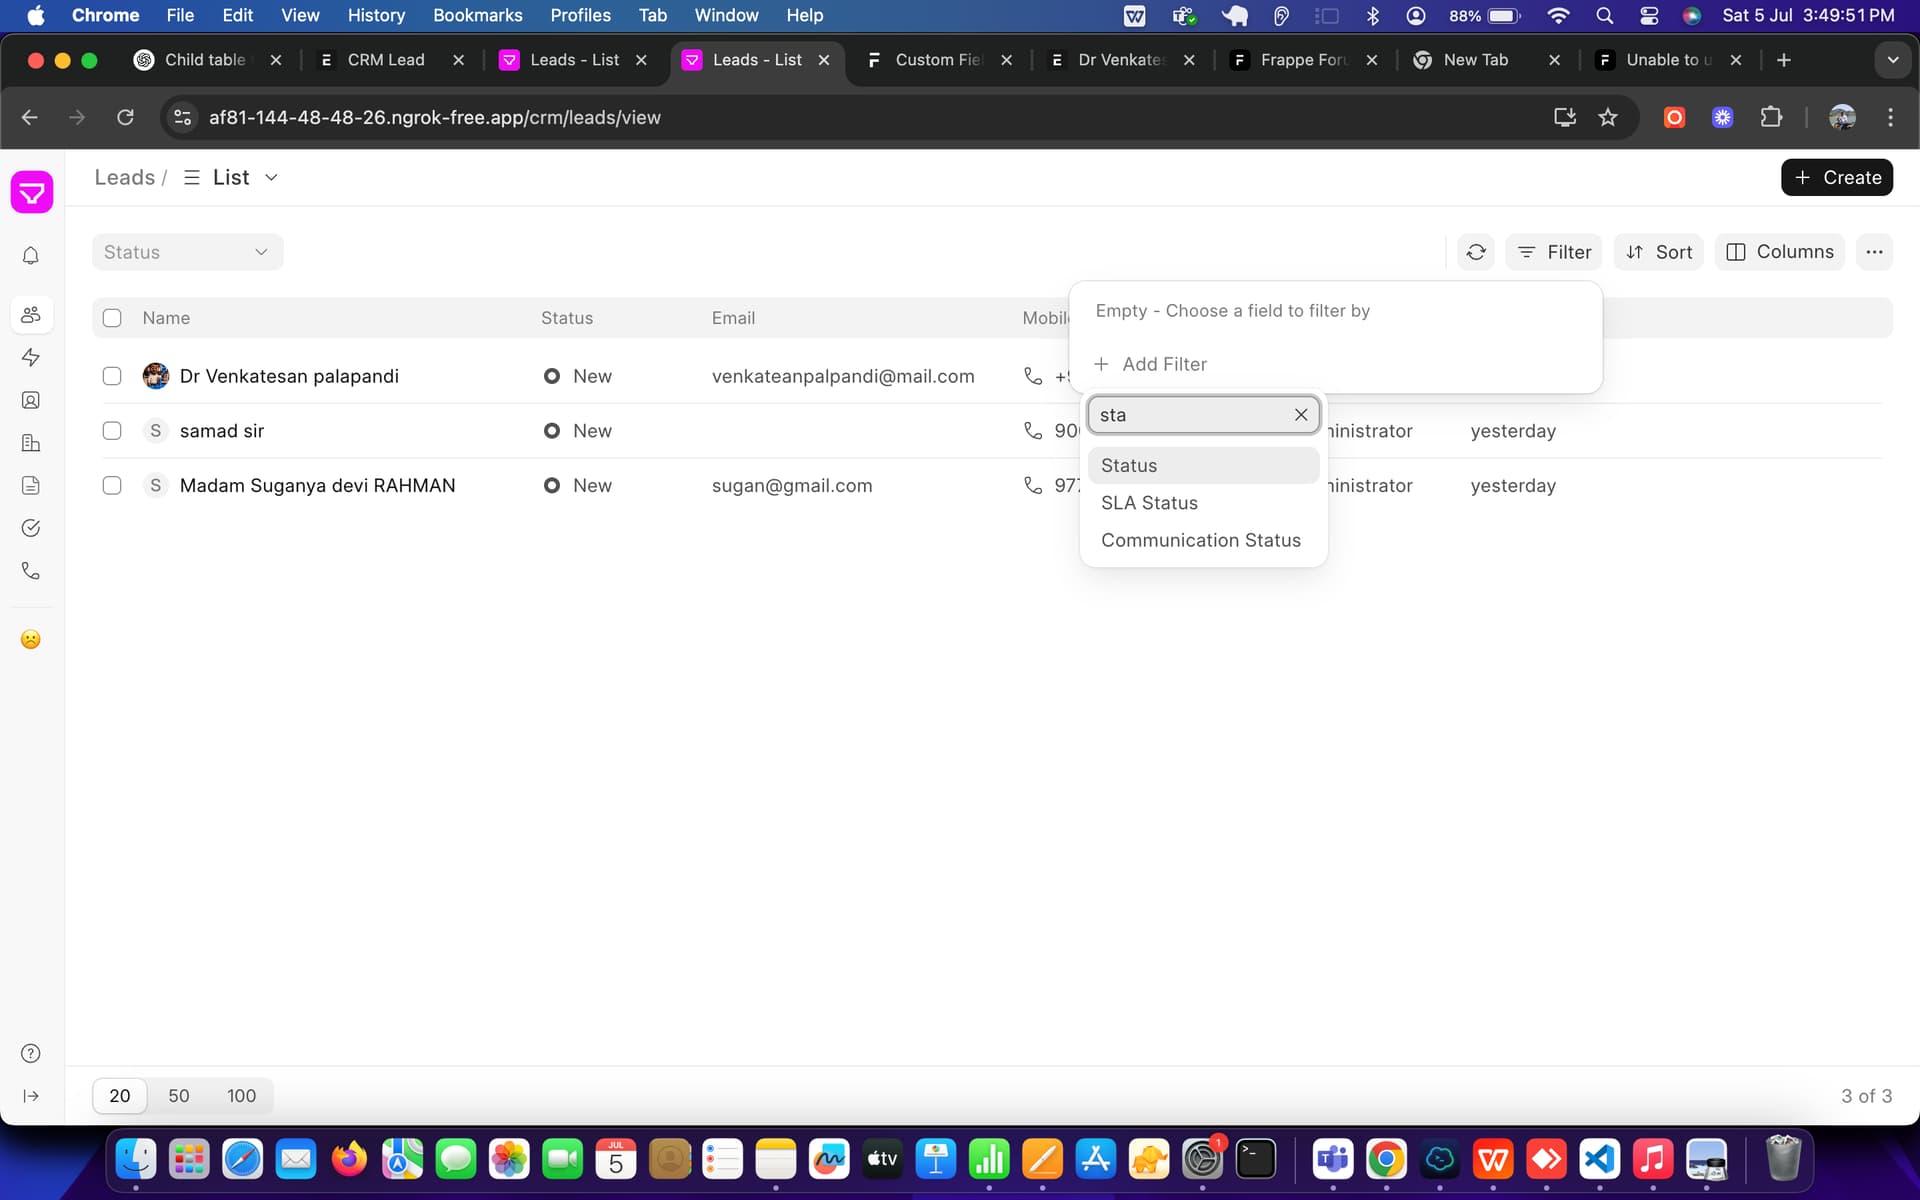
Task: Set page size to 20
Action: (120, 1096)
